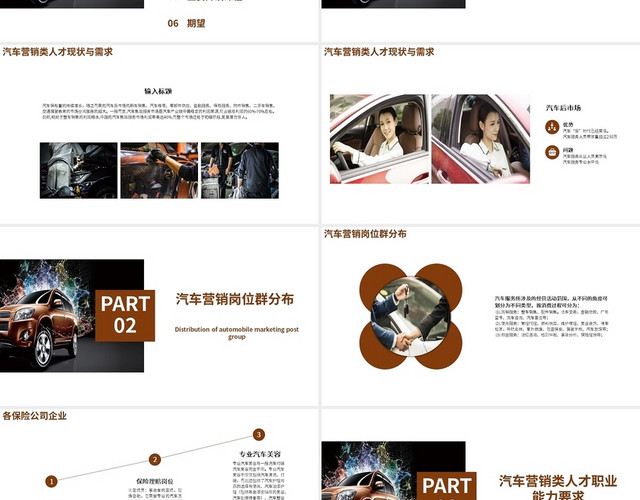Screen dimensions: 640x500
Task: Select the numbered circle 3 marker
Action: click(258, 435)
